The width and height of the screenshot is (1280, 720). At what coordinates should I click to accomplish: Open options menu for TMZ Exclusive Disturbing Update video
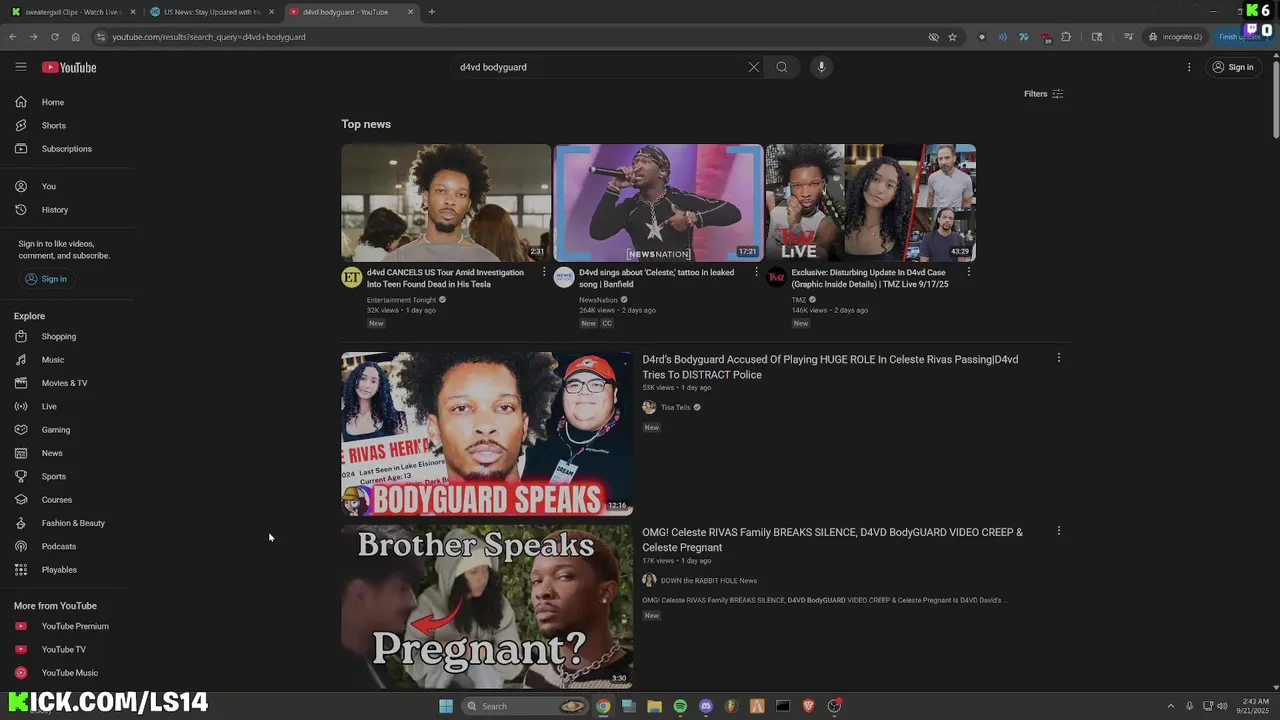[968, 272]
